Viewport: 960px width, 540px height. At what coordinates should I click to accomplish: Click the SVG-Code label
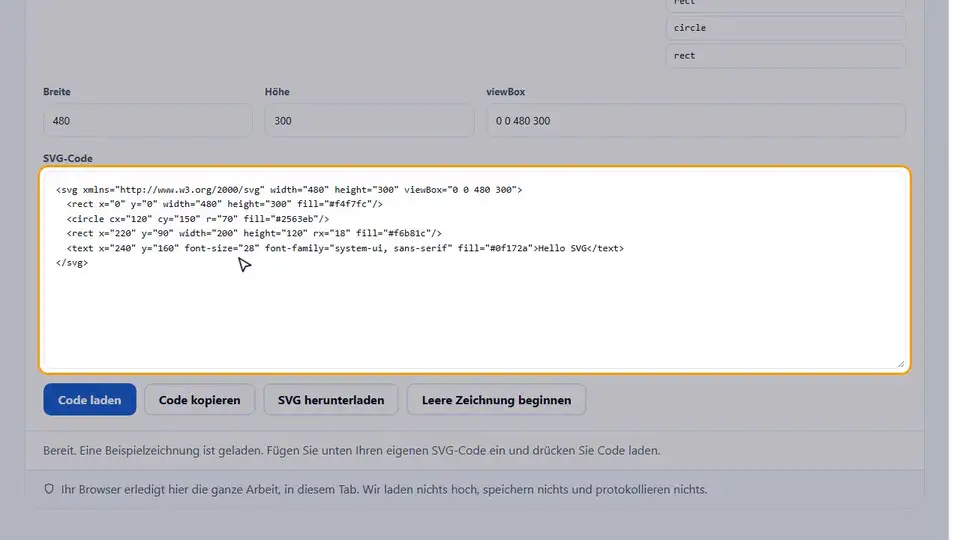[x=68, y=159]
